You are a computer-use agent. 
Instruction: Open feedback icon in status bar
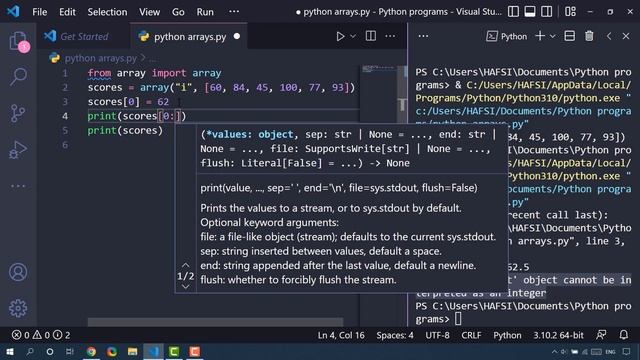coord(601,335)
